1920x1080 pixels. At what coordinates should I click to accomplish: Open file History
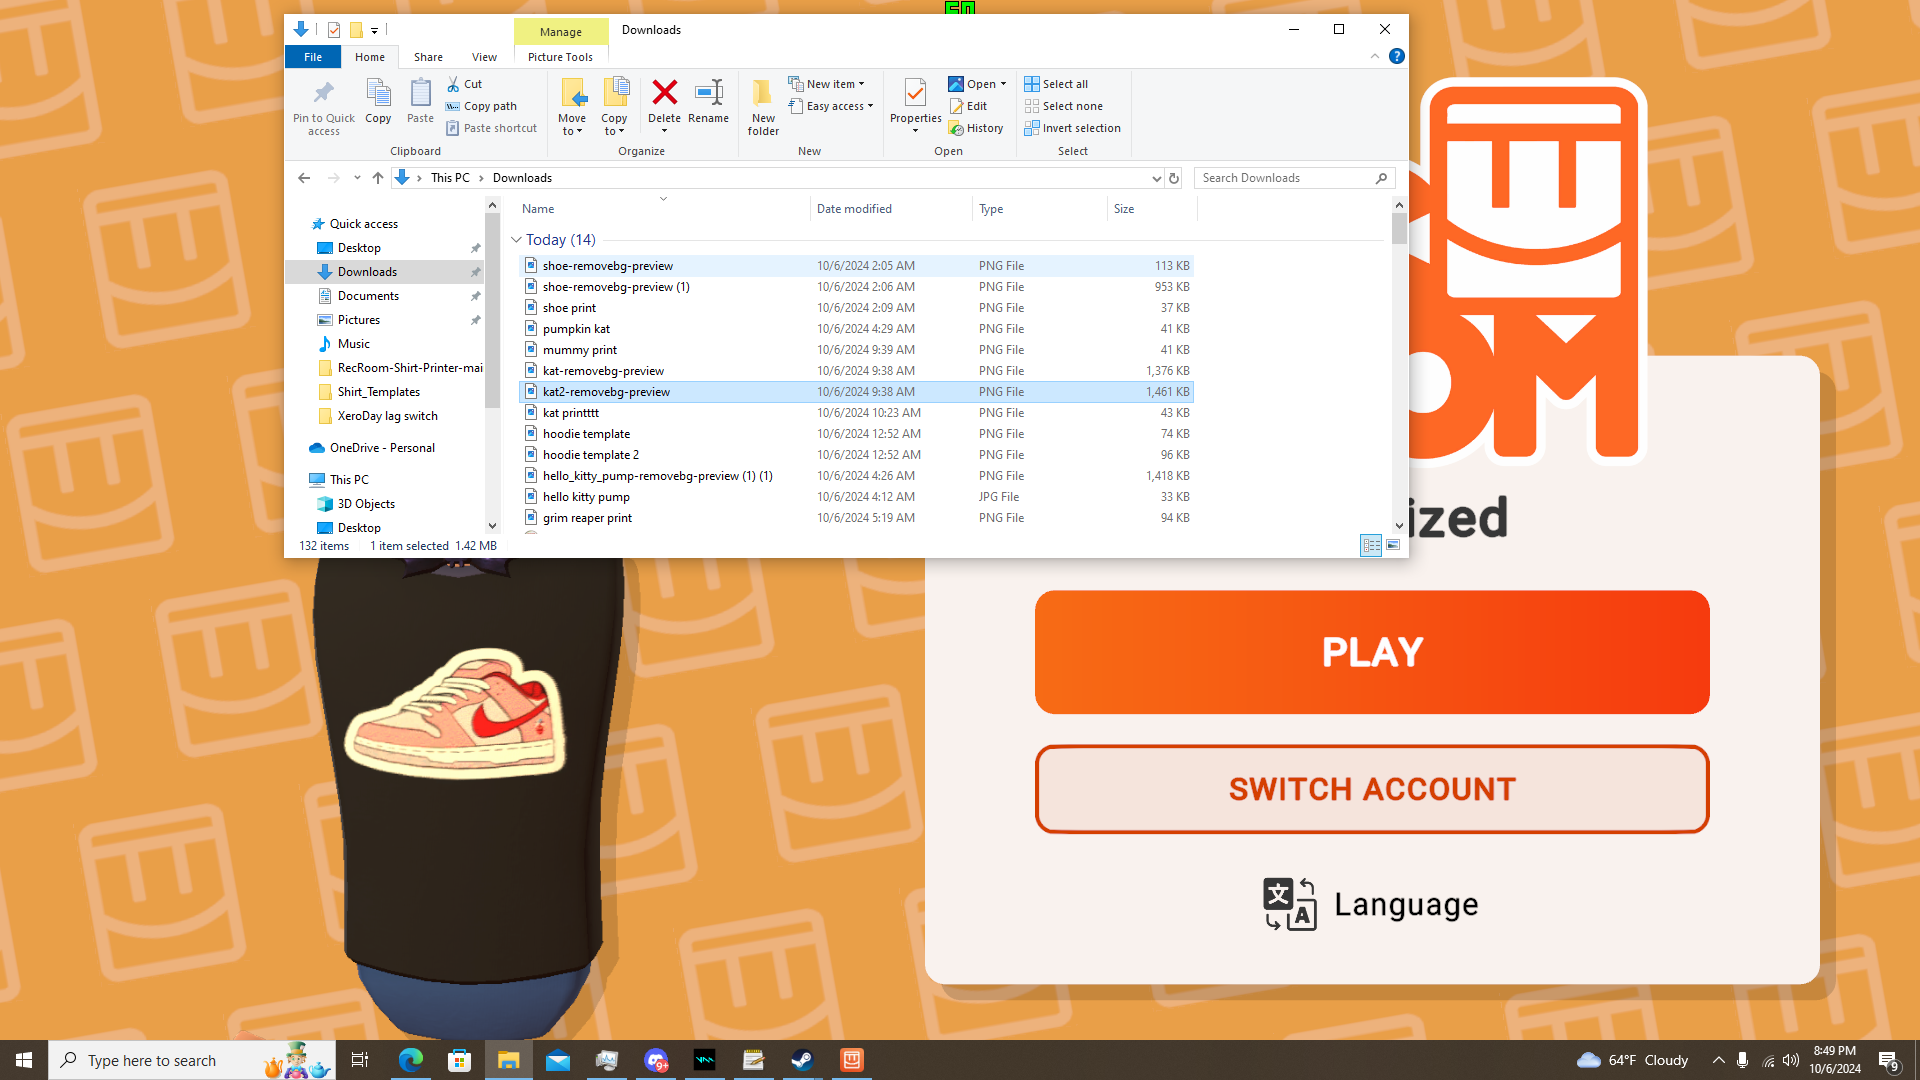pyautogui.click(x=976, y=128)
